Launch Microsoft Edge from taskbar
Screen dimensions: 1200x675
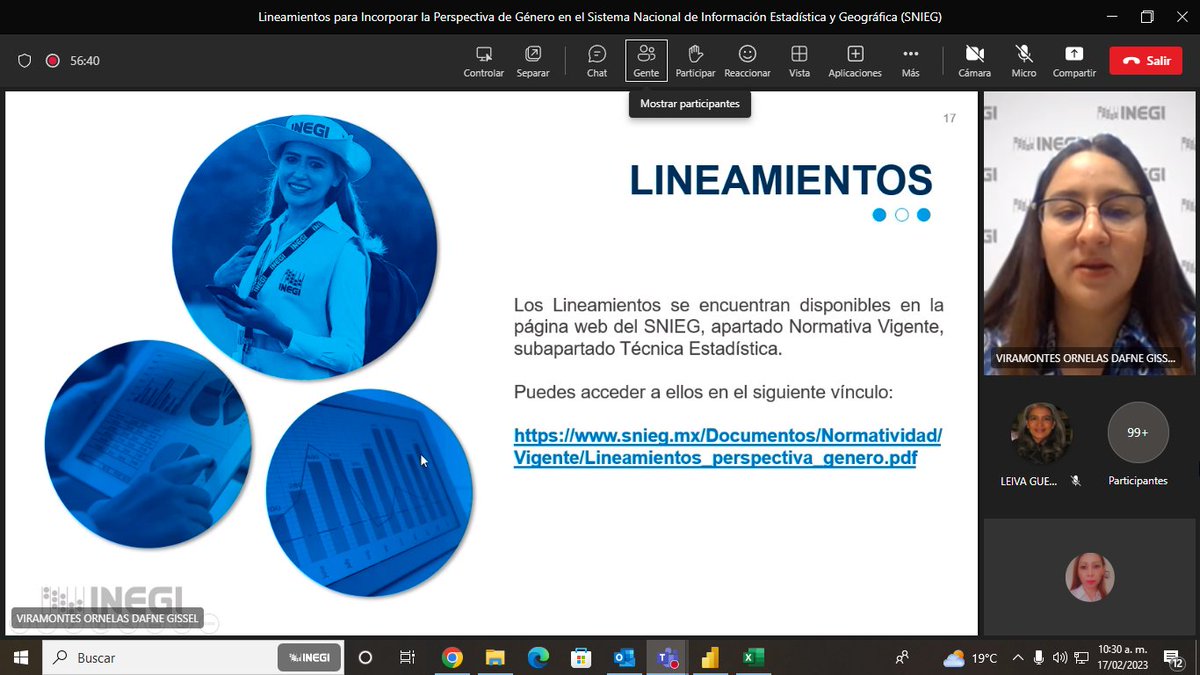538,657
